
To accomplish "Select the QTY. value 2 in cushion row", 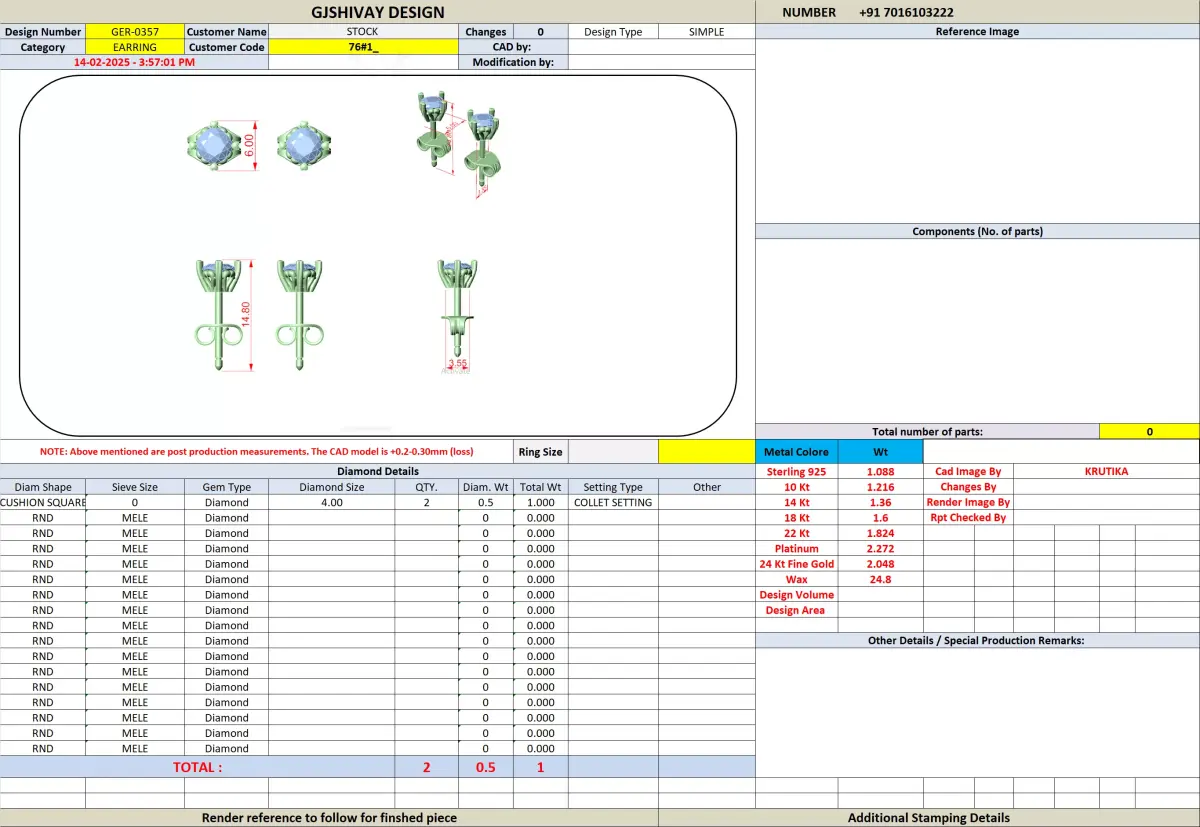I will click(x=426, y=503).
